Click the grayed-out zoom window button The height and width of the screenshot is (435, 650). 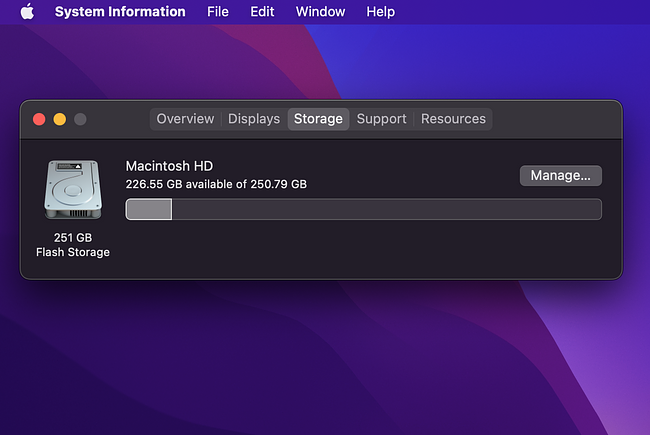(80, 119)
